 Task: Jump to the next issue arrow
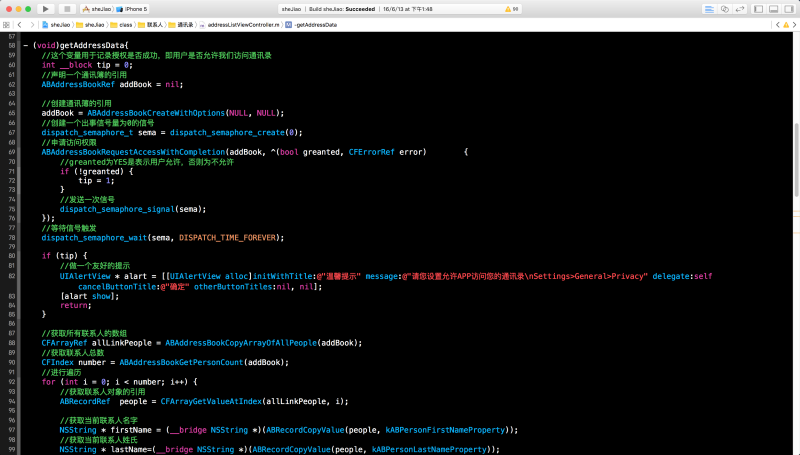pyautogui.click(x=794, y=24)
